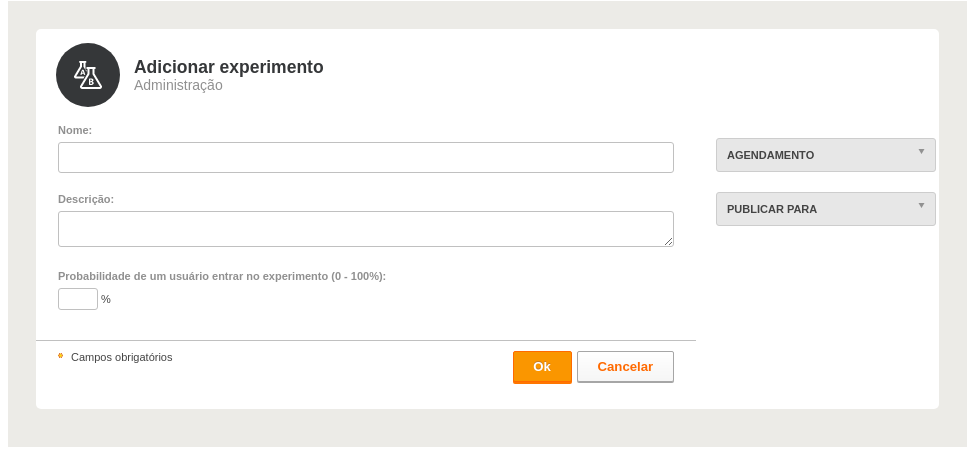Focus the Nome text field

[366, 157]
